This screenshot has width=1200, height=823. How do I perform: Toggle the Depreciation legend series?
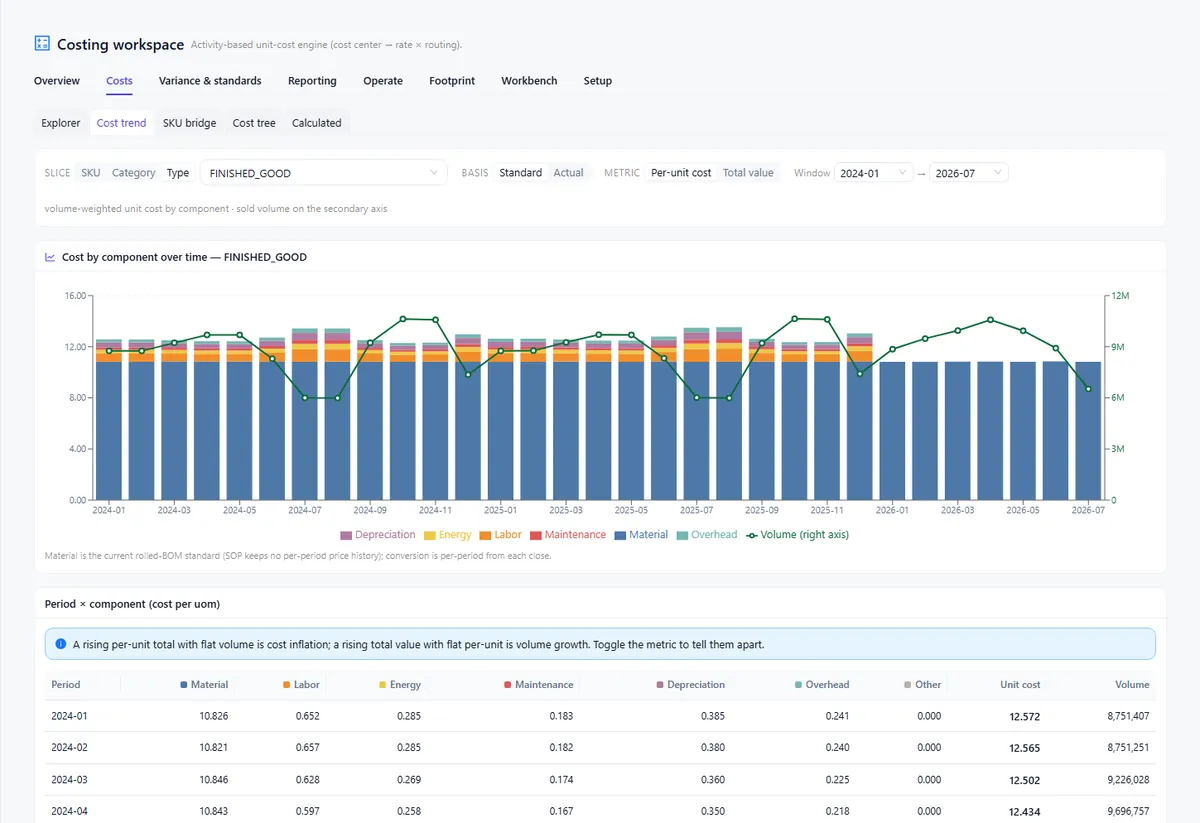tap(378, 535)
